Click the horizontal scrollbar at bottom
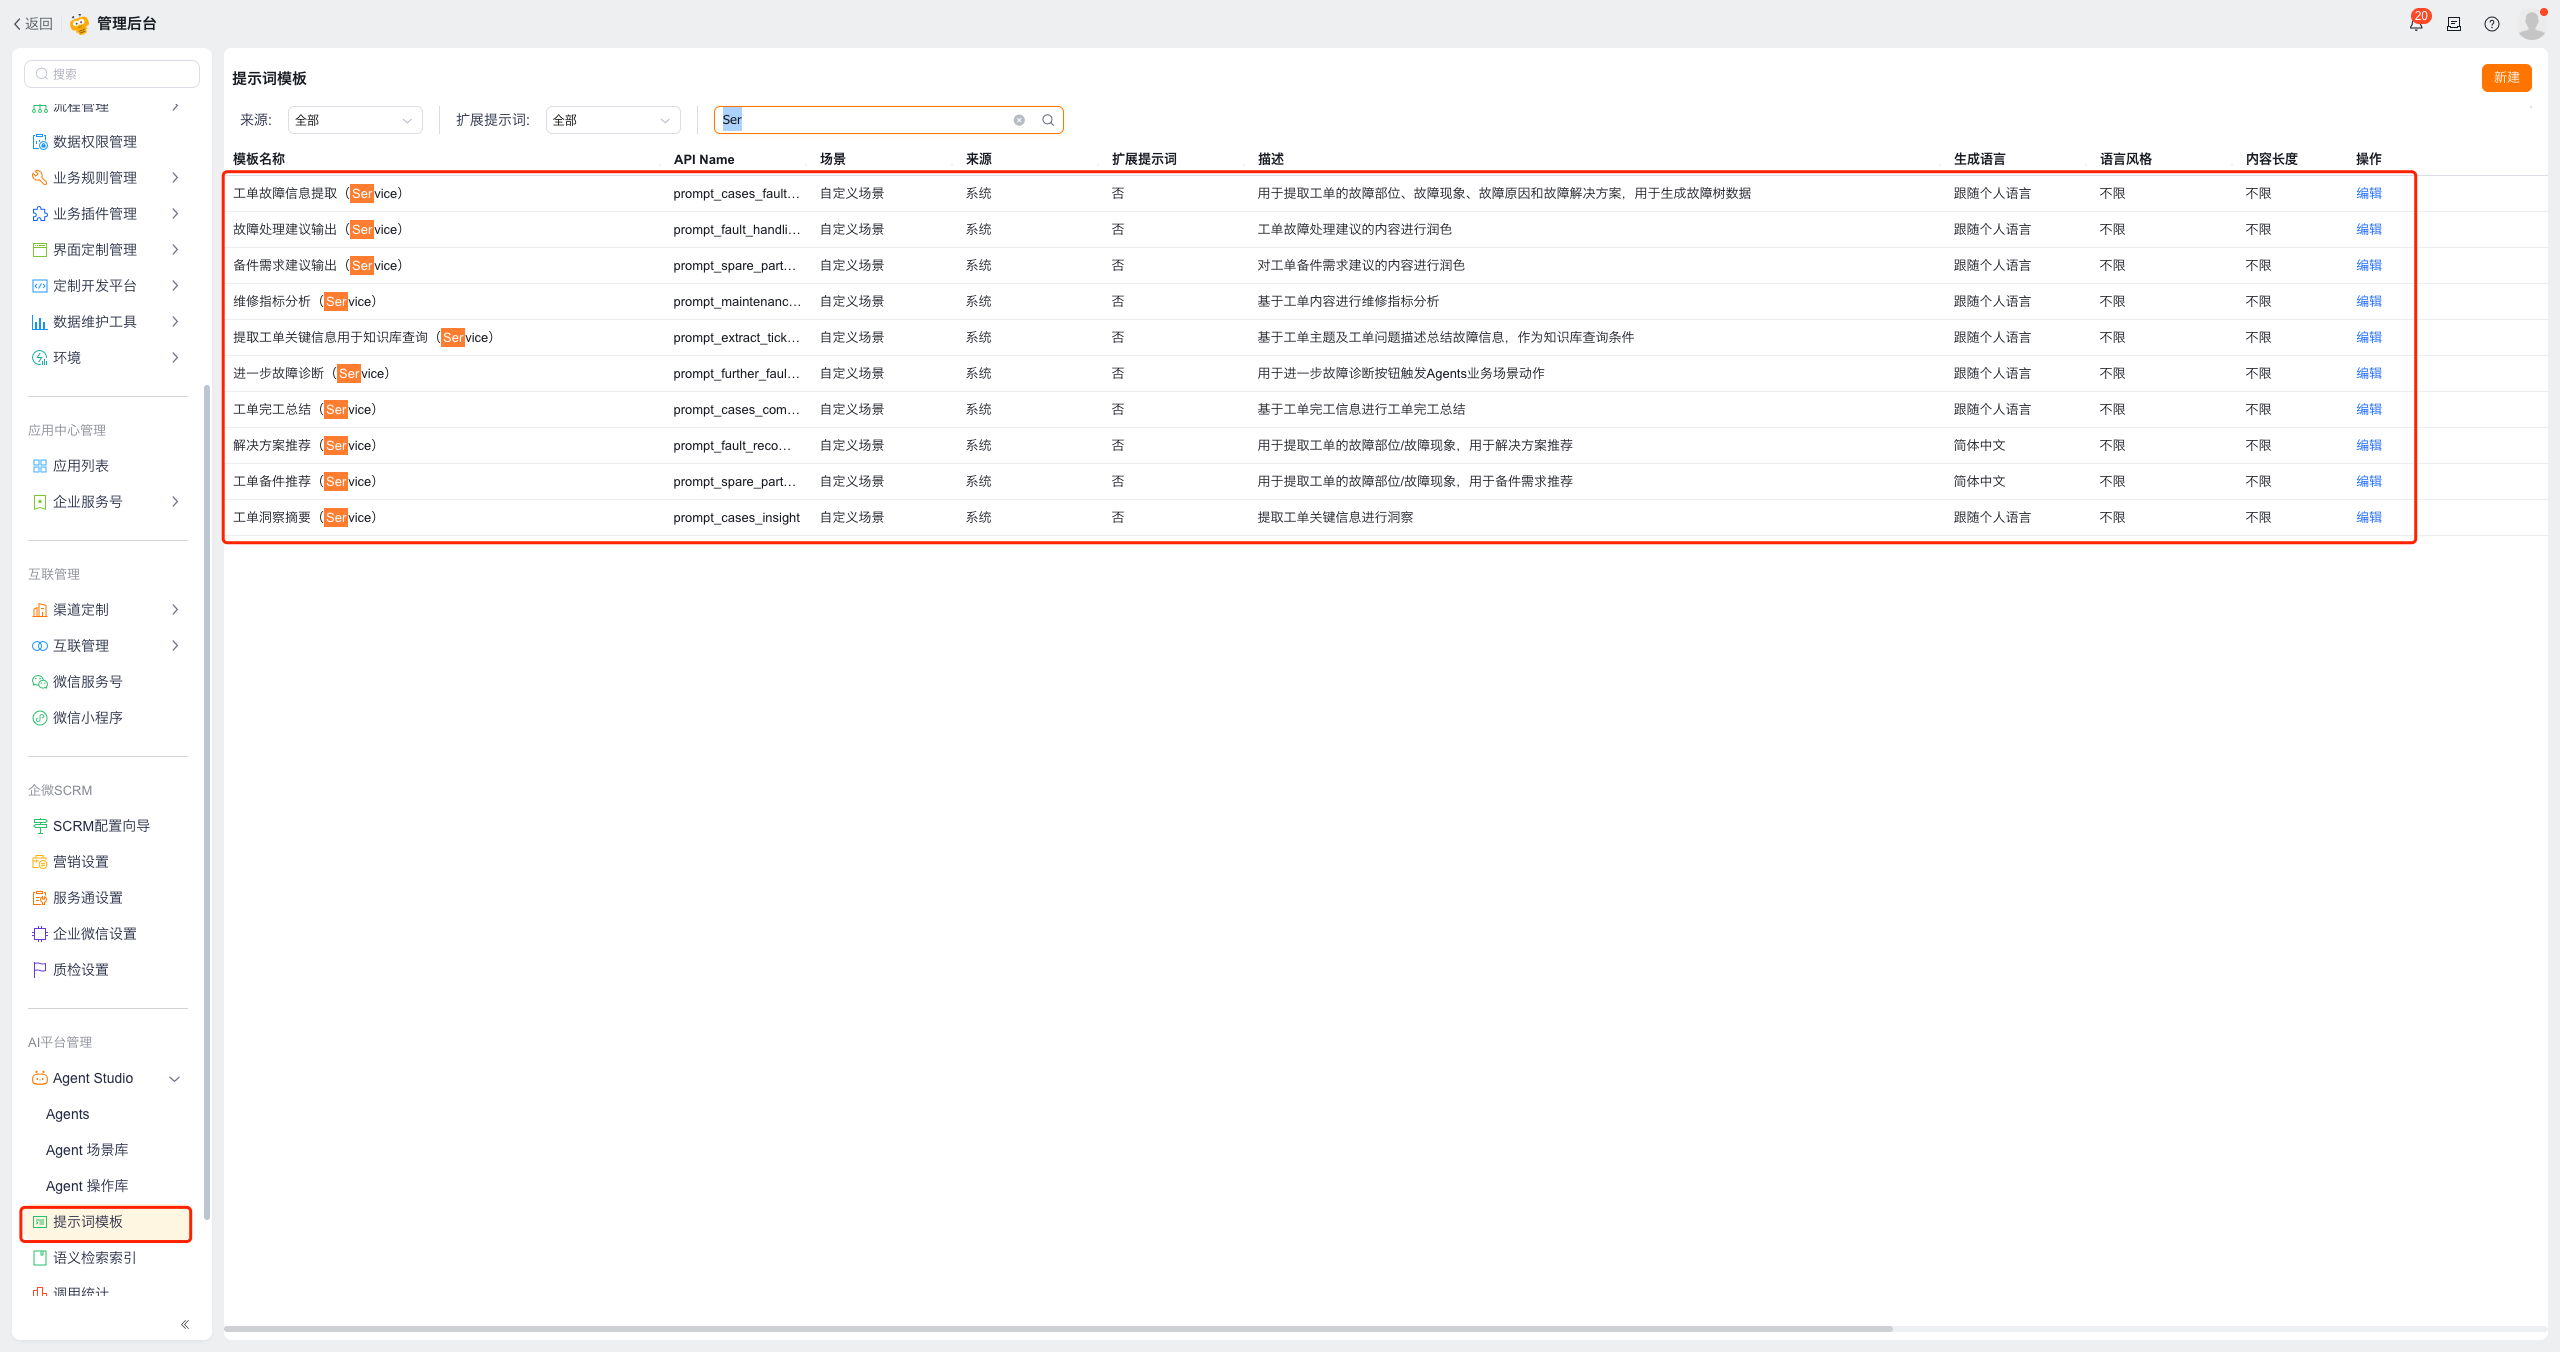 [1058, 1329]
